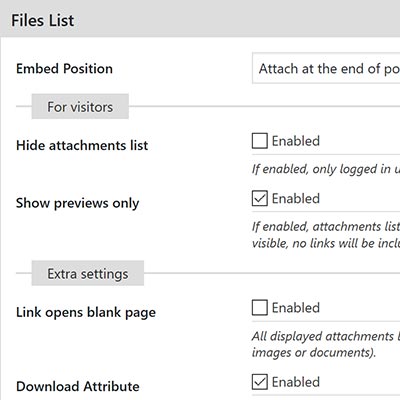The width and height of the screenshot is (400, 400).
Task: Uncheck the Show previews only checkbox
Action: [x=260, y=199]
